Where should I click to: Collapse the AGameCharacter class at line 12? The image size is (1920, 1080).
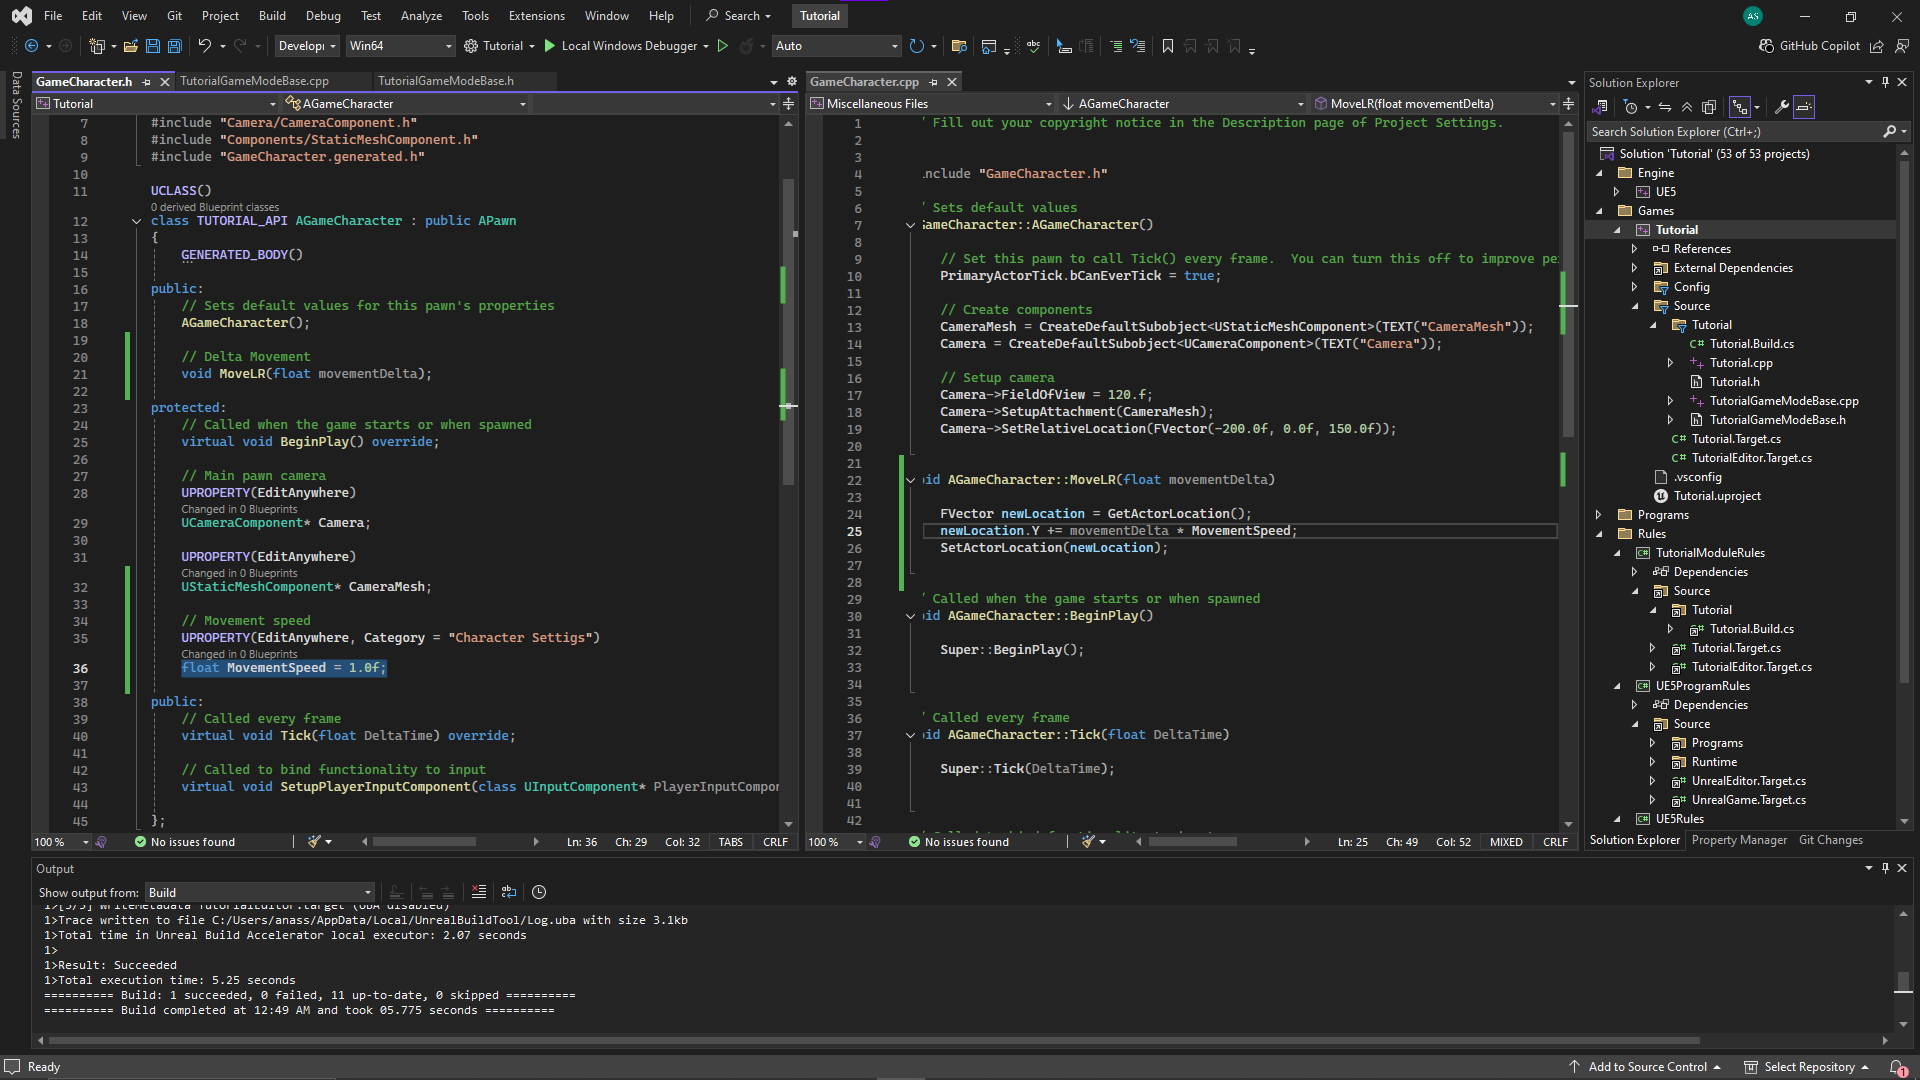click(x=136, y=221)
